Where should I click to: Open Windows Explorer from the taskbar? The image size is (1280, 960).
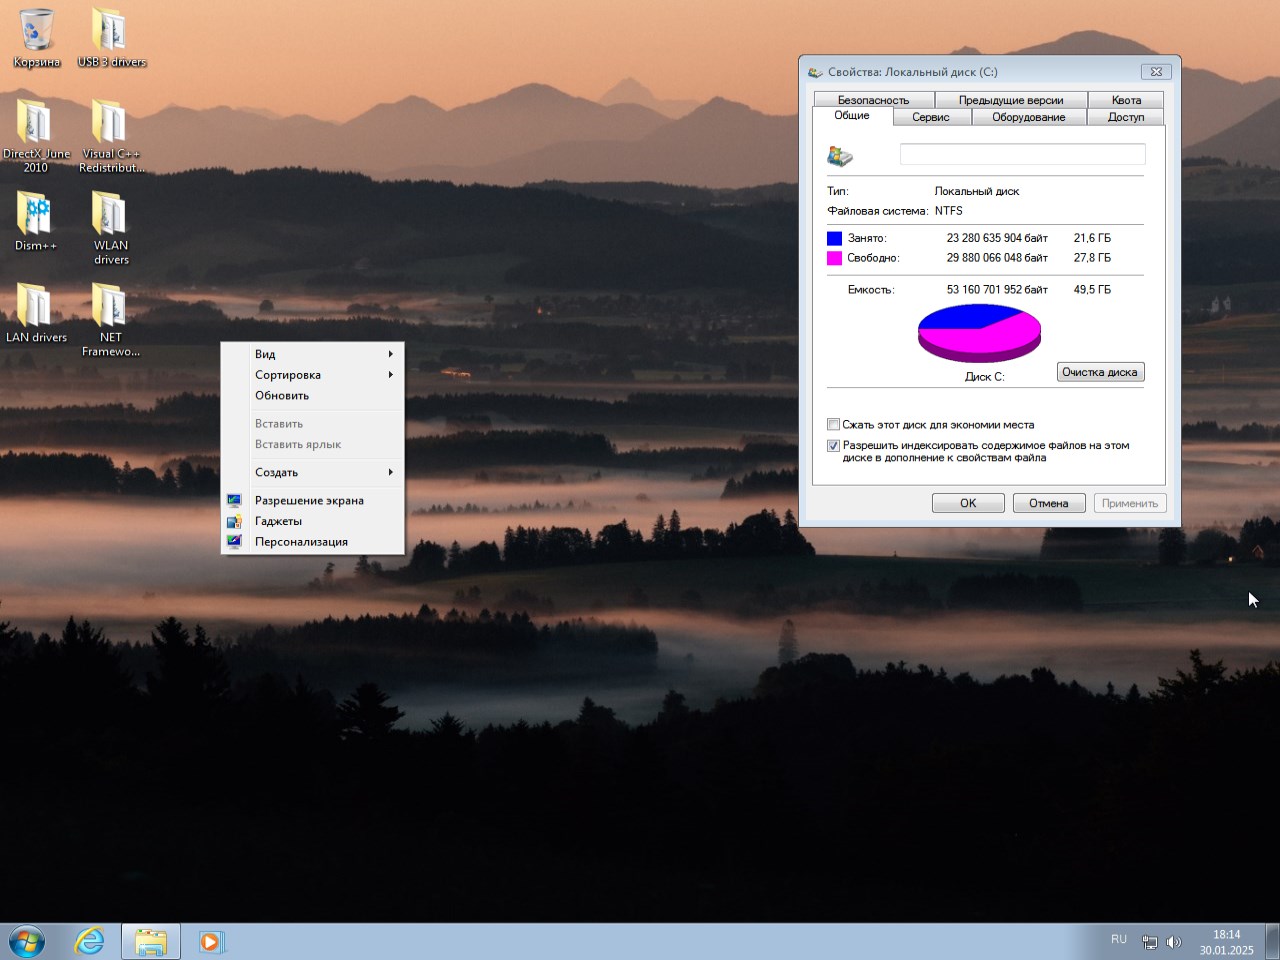(150, 941)
